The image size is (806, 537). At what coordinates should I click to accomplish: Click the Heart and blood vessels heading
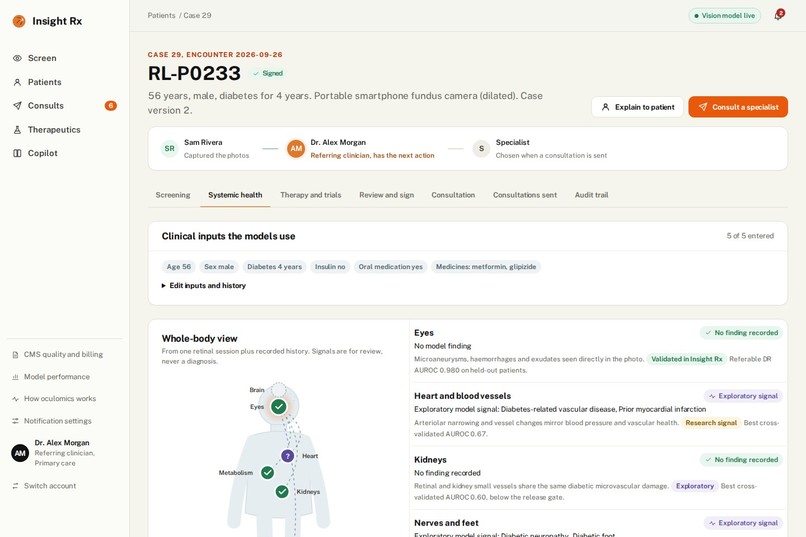coord(463,396)
